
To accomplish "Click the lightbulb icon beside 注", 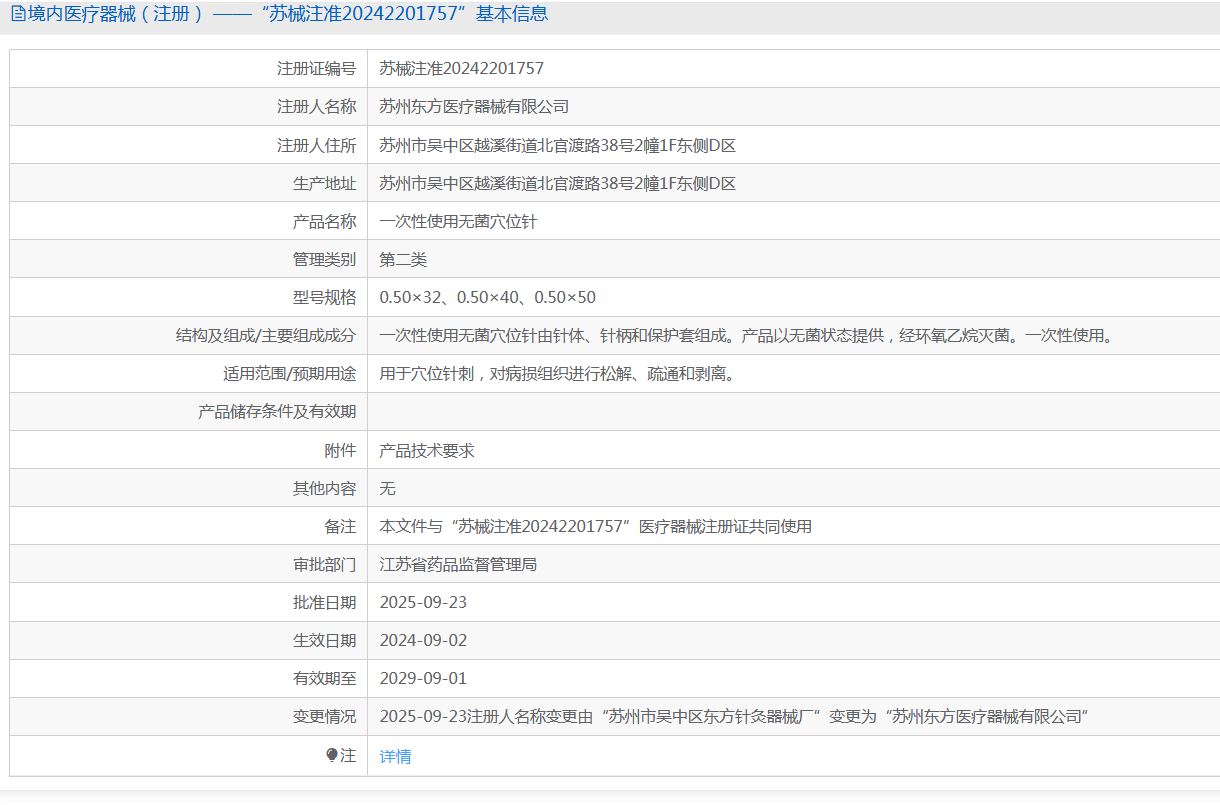I will (x=332, y=756).
